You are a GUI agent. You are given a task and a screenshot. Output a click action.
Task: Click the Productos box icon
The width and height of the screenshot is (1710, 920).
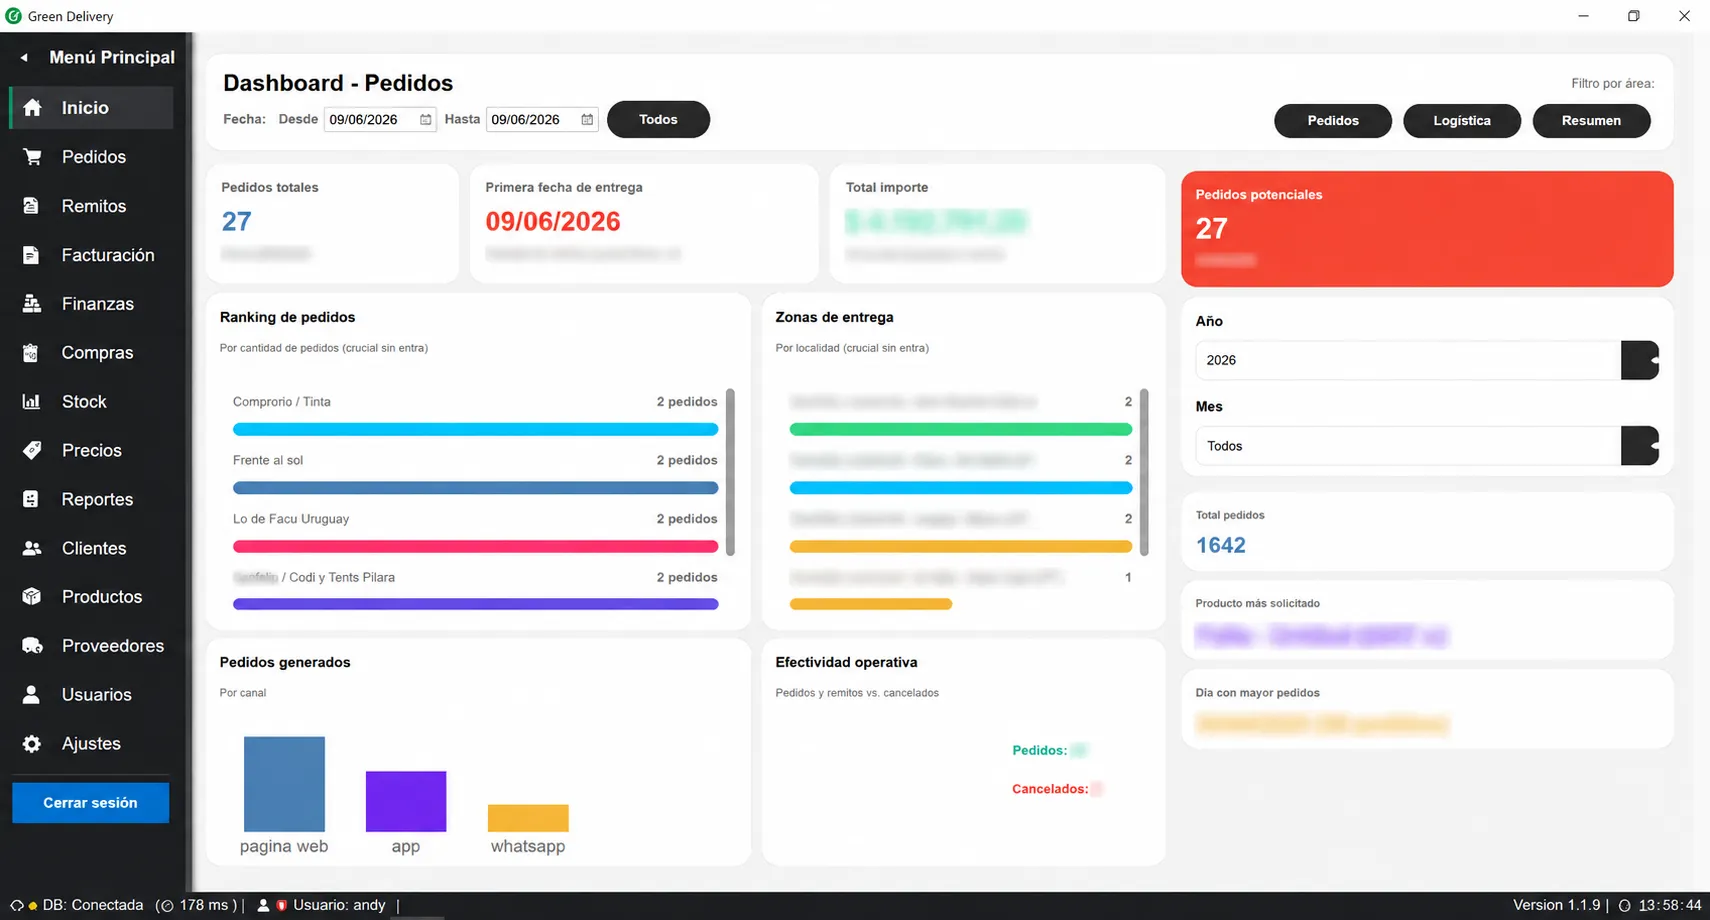click(x=32, y=597)
